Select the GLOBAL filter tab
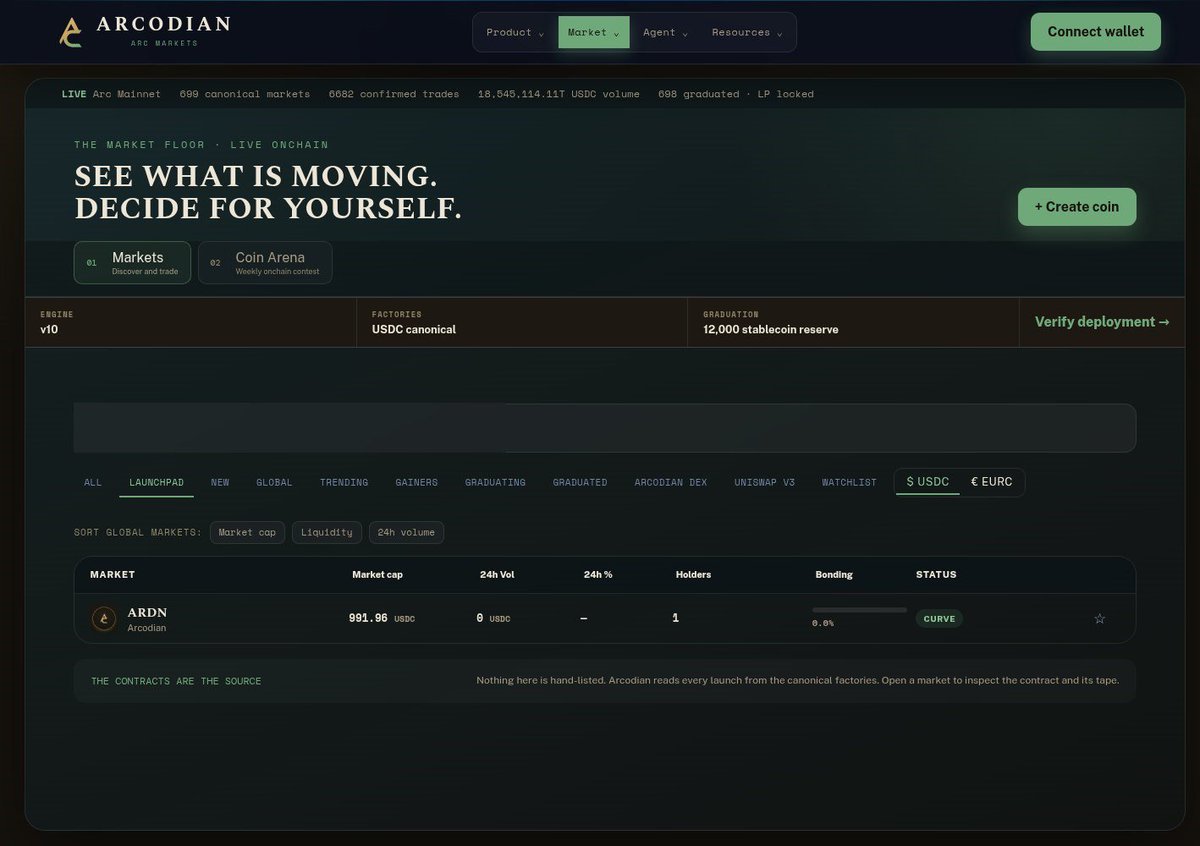The width and height of the screenshot is (1200, 846). pyautogui.click(x=274, y=482)
